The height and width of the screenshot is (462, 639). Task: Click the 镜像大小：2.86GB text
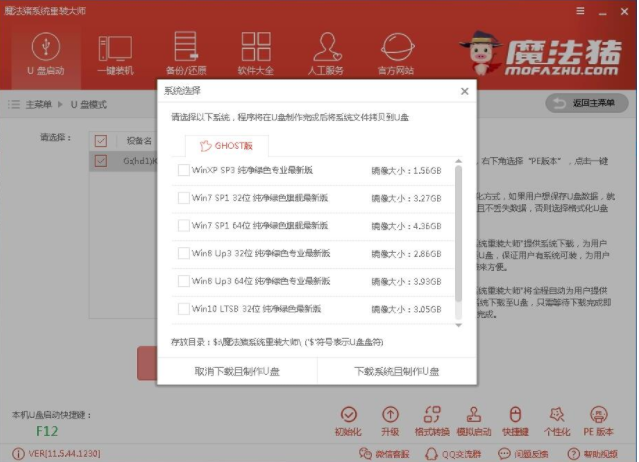coord(406,254)
